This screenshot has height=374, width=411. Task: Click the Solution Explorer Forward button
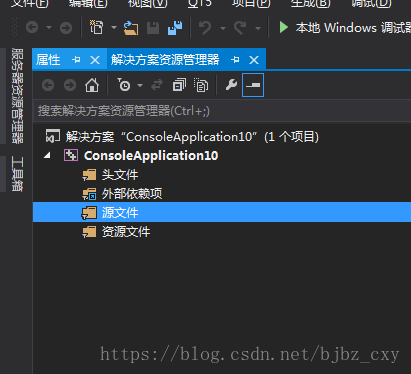(x=70, y=85)
